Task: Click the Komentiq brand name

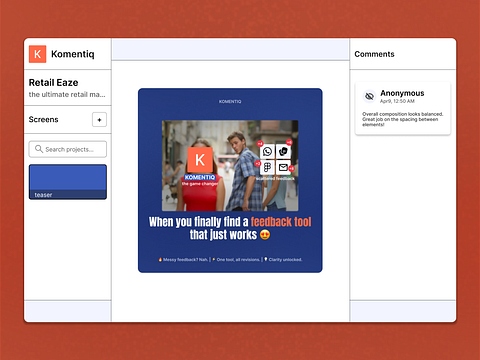Action: (x=73, y=54)
